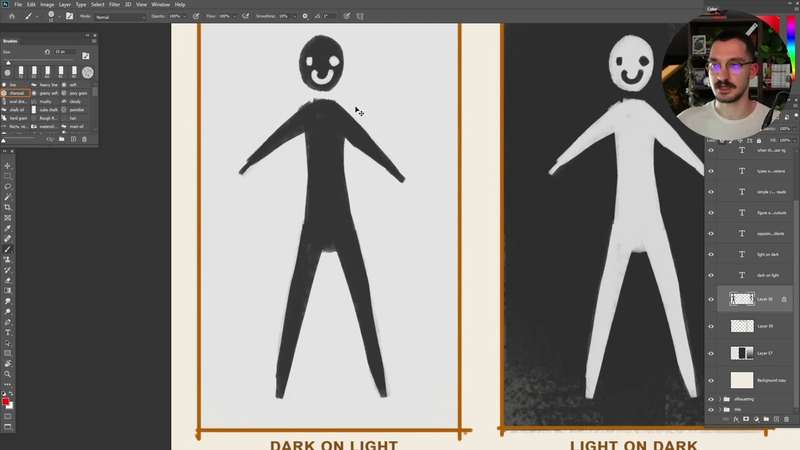
Task: Select the Hand tool
Action: (x=8, y=364)
